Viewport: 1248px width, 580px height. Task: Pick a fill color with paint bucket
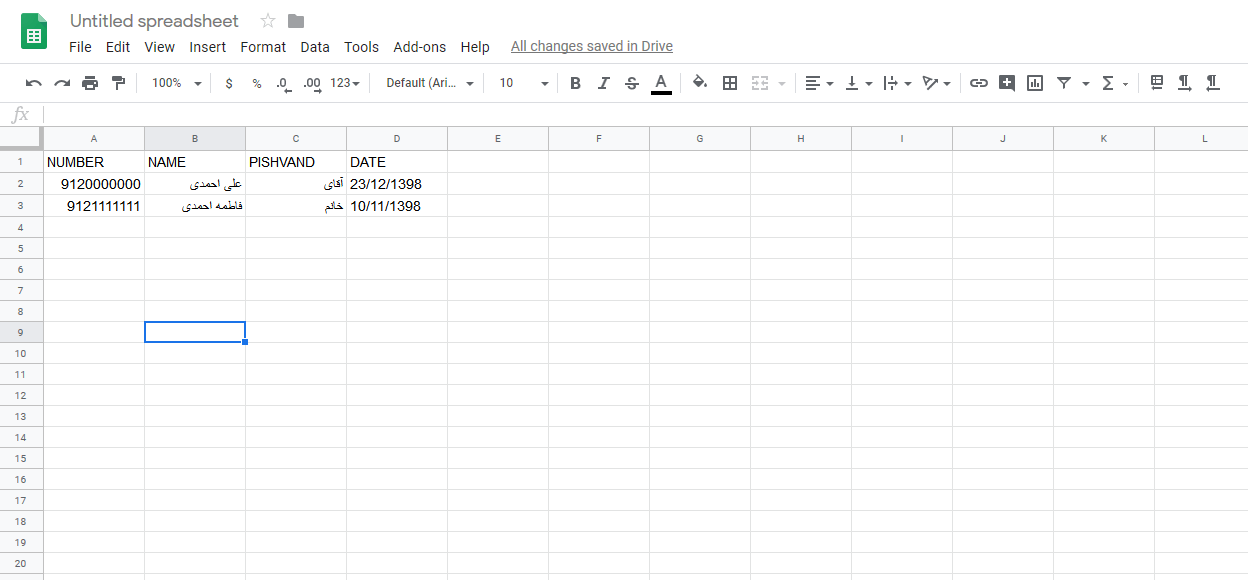coord(700,83)
